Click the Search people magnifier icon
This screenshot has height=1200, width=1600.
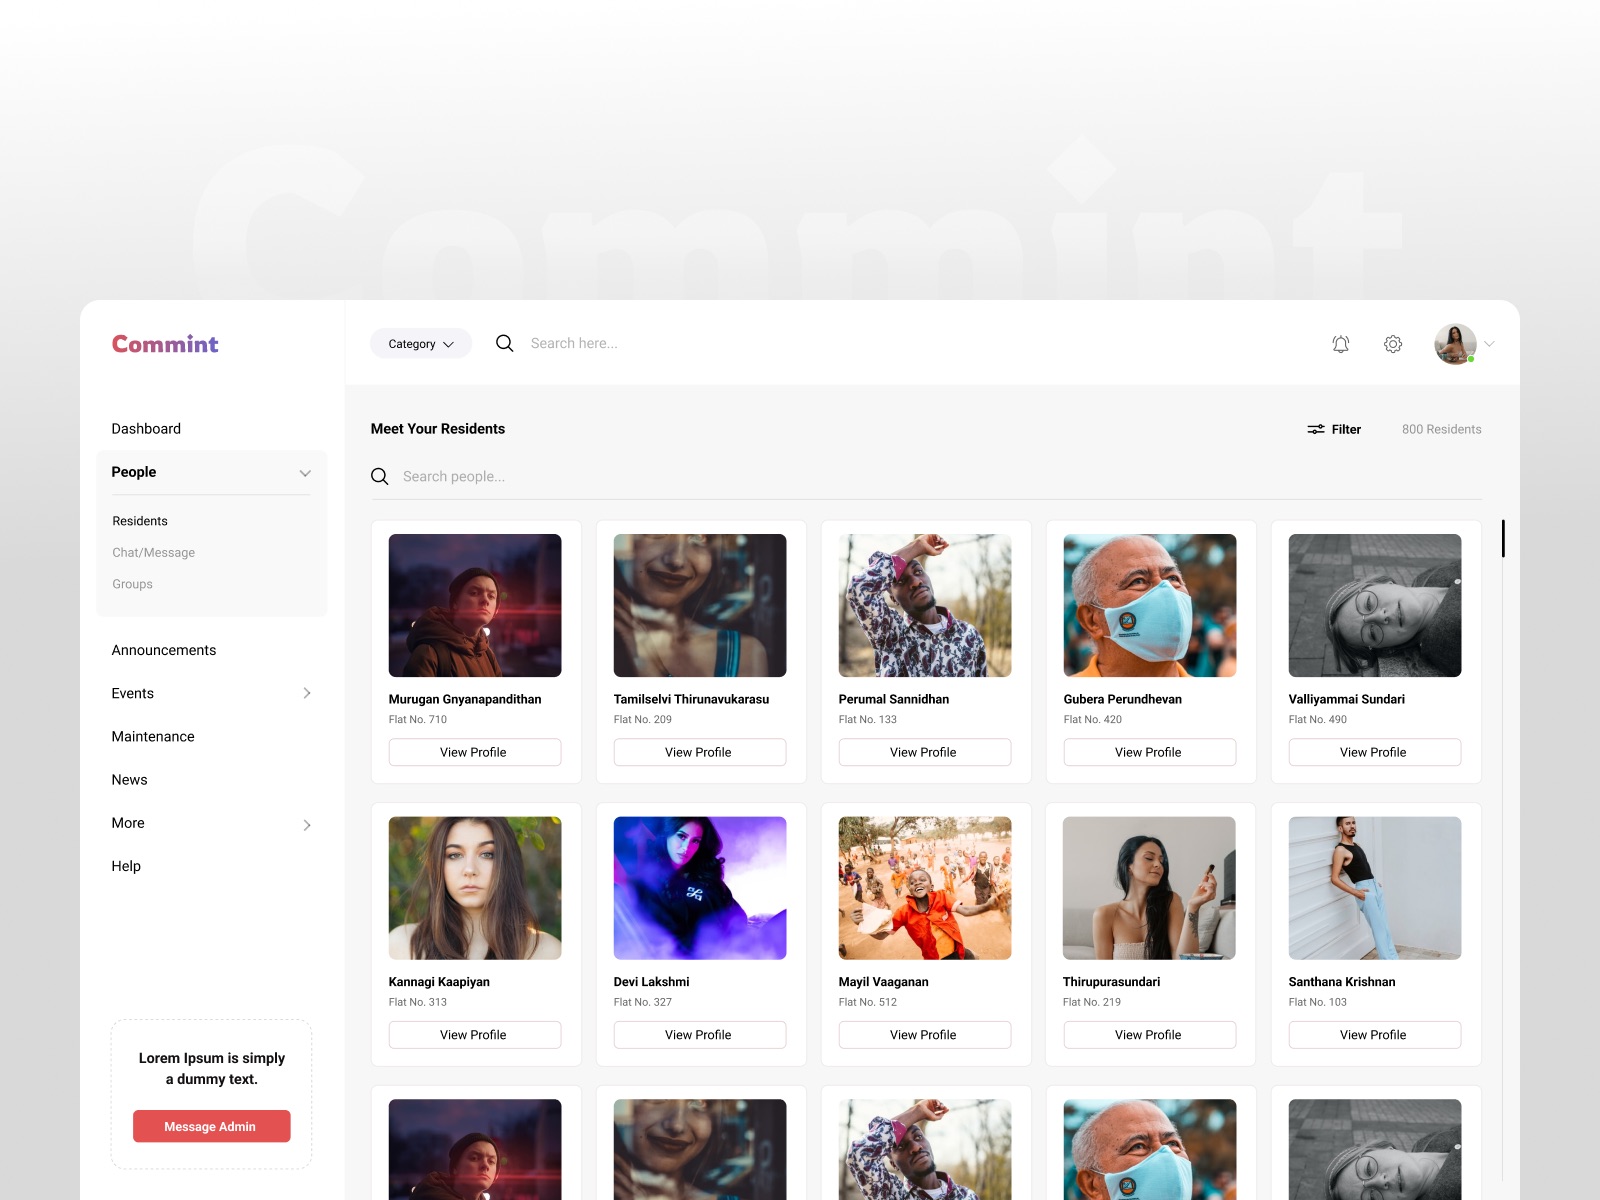pyautogui.click(x=380, y=476)
